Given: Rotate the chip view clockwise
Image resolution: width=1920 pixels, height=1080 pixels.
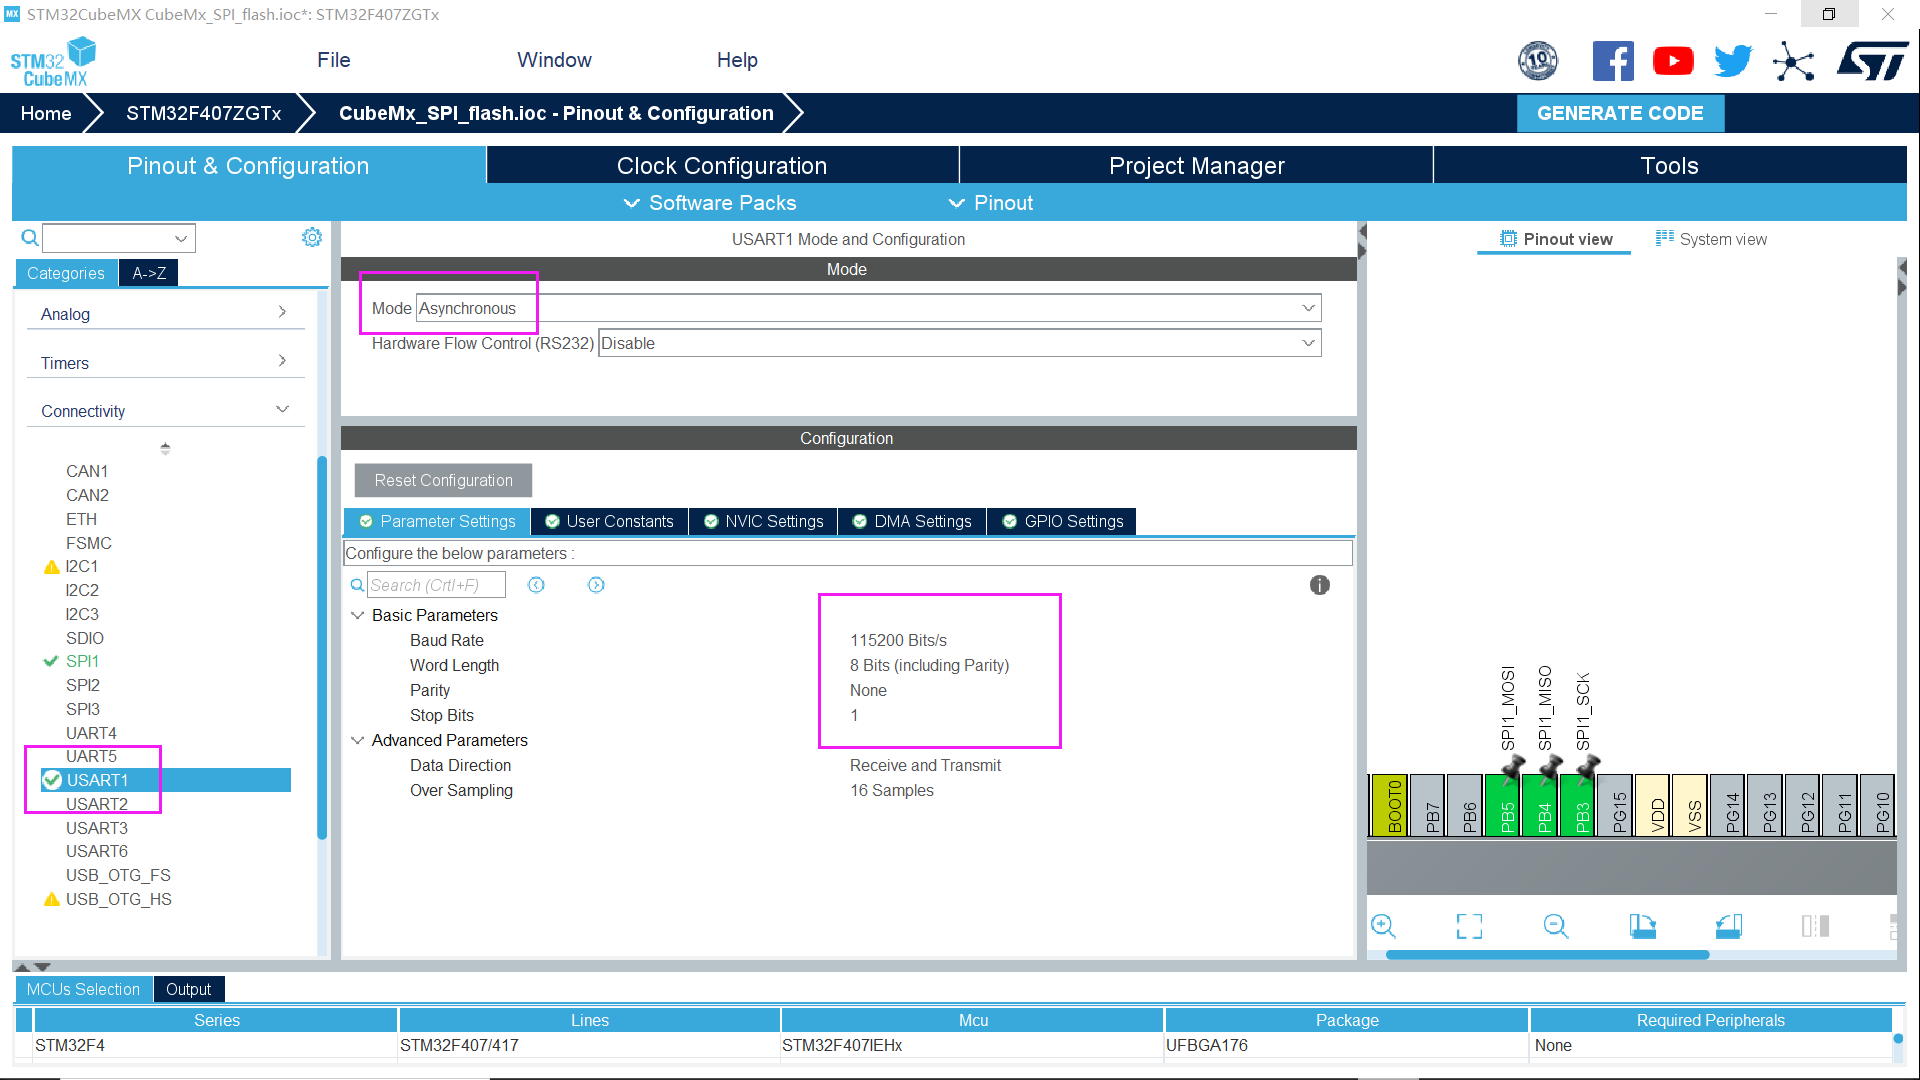Looking at the screenshot, I should coord(1642,926).
